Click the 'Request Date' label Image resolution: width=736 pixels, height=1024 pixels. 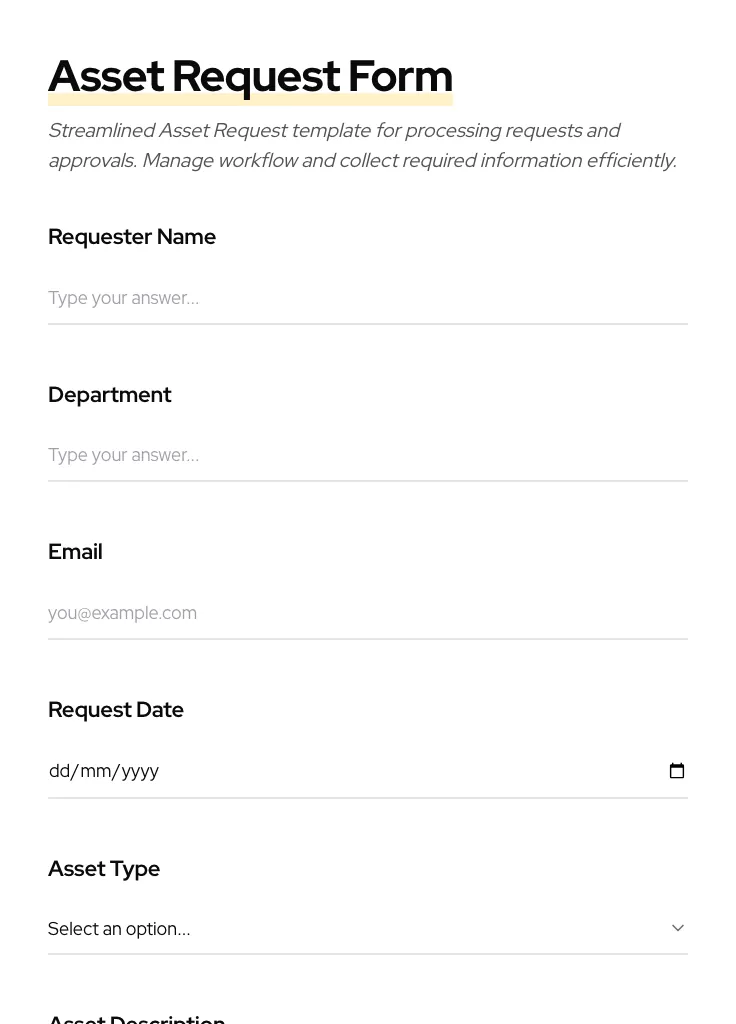pyautogui.click(x=116, y=710)
